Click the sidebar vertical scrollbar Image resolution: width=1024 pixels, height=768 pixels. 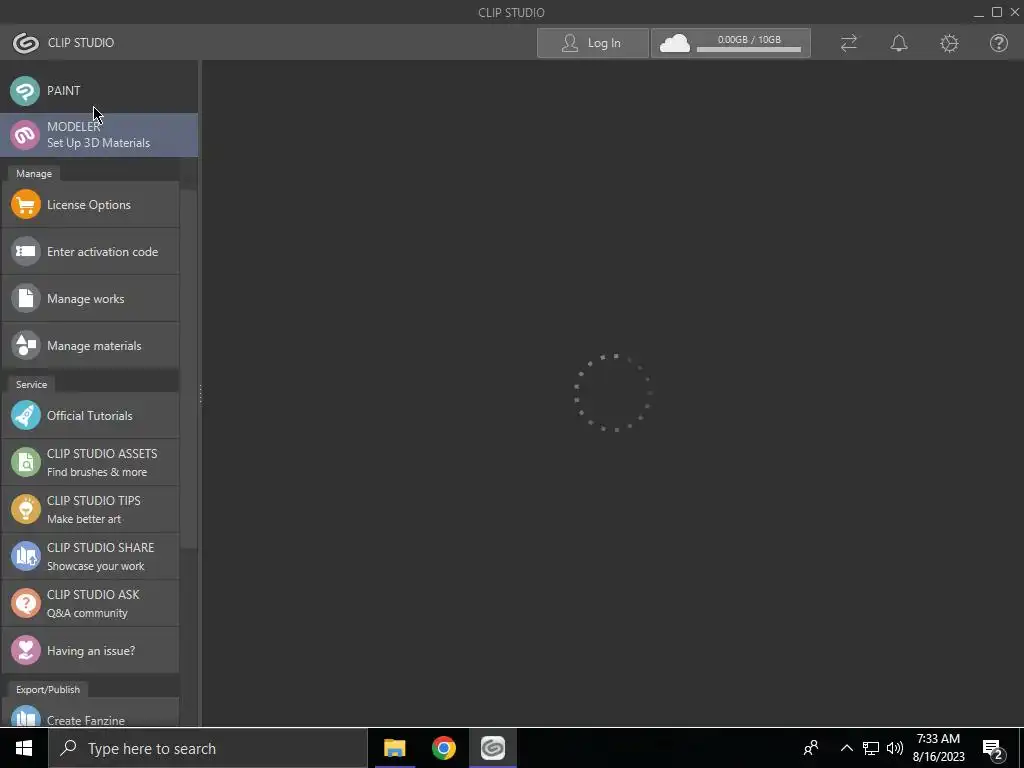pos(189,369)
